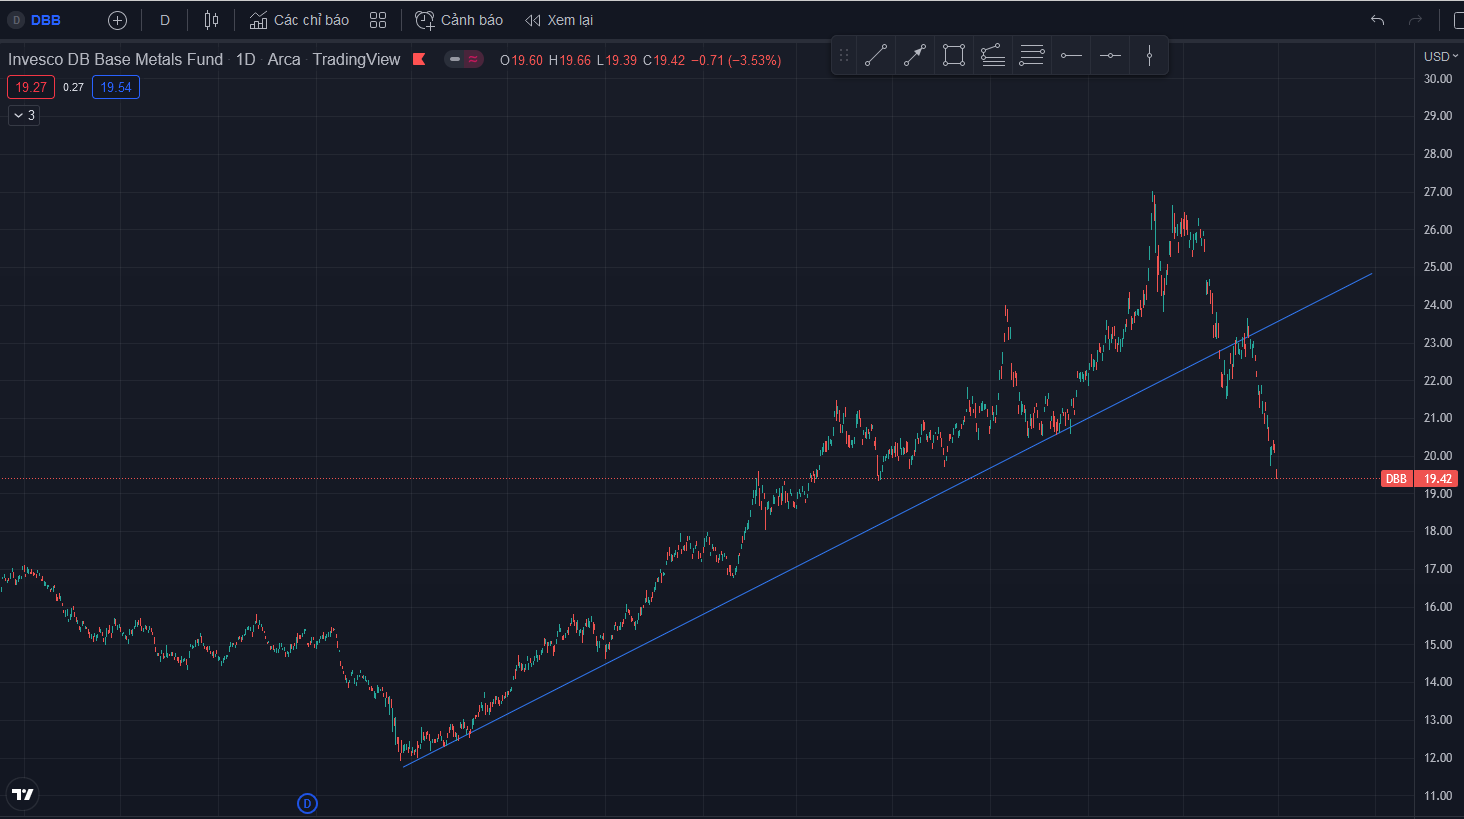The height and width of the screenshot is (819, 1464).
Task: Expand the collapsed indicators list showing 3
Action: 23,115
